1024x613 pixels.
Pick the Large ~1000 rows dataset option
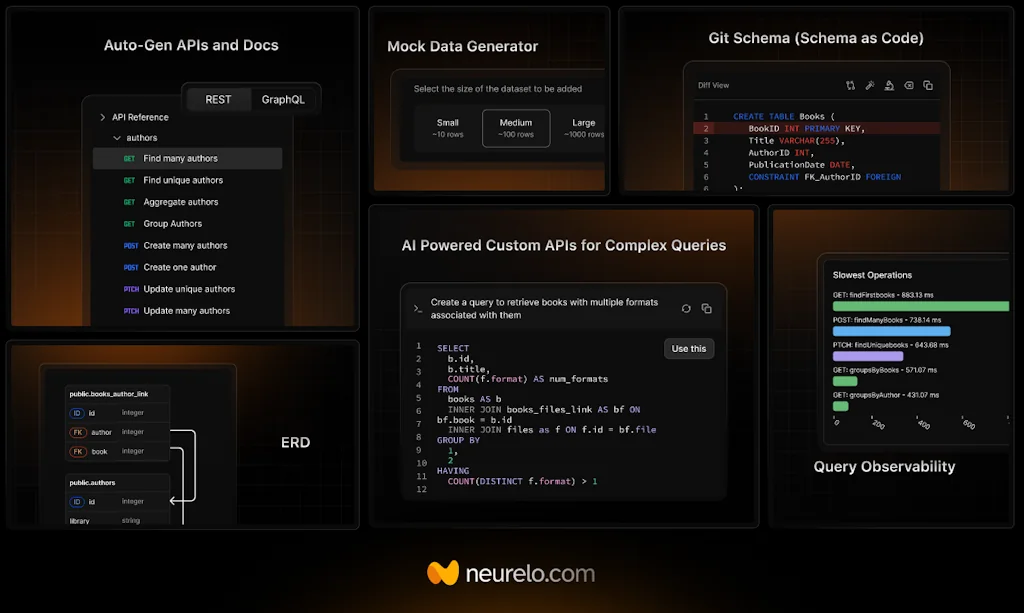(585, 128)
